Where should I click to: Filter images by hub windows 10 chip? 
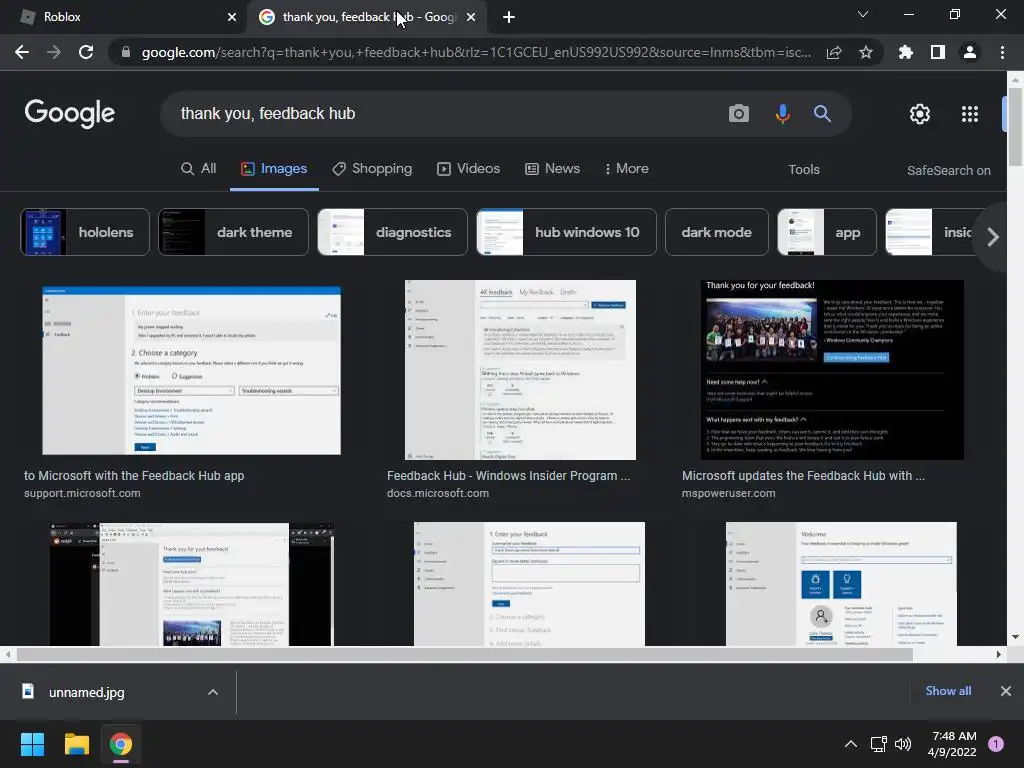pos(566,232)
